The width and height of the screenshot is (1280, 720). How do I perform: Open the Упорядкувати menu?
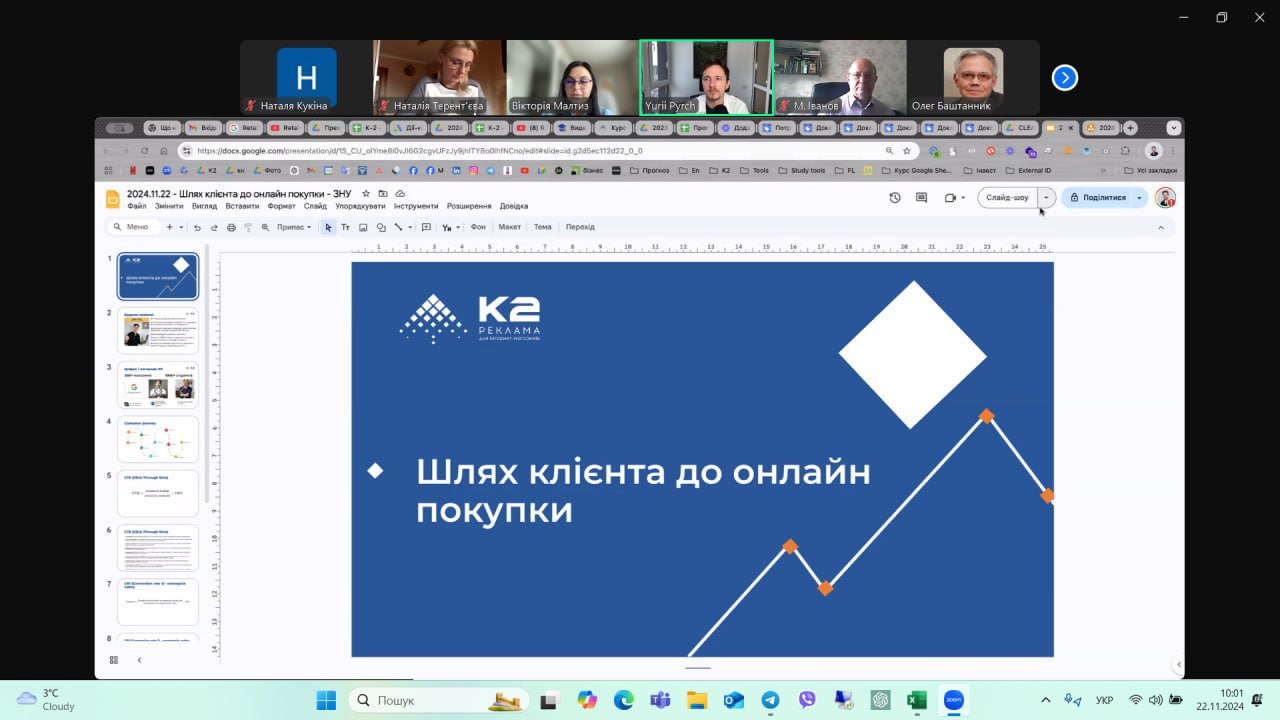(360, 206)
